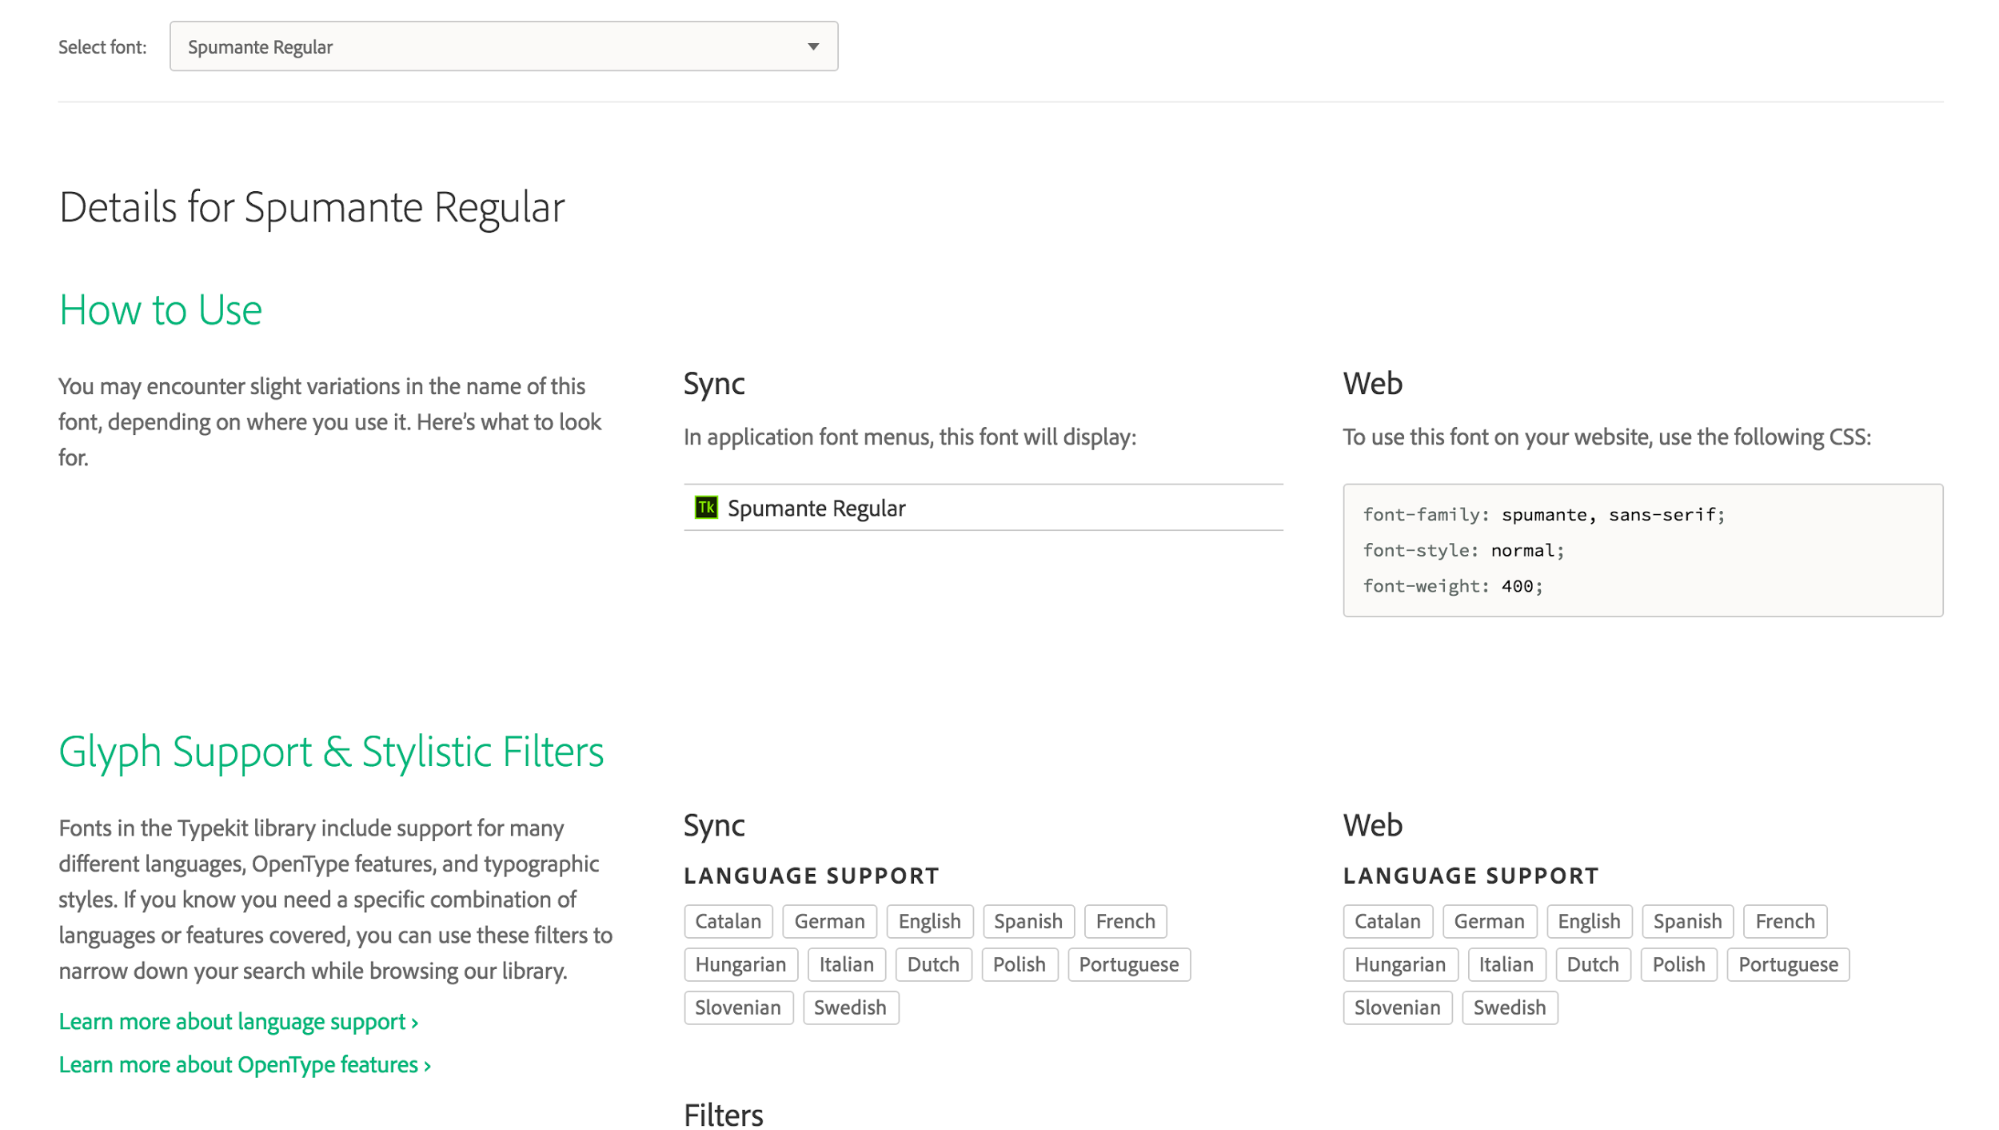Screen dimensions: 1999x1130
Task: Expand the Filters section below language support
Action: (x=724, y=1112)
